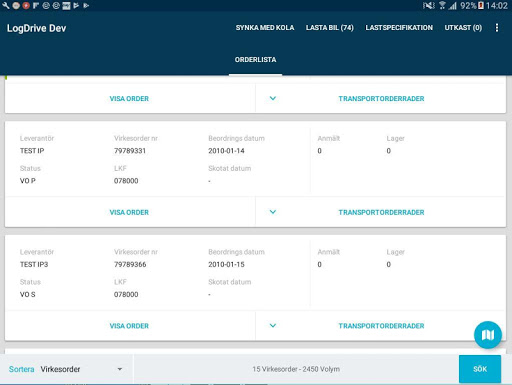
Task: Expand chevron in the topmost order card
Action: pyautogui.click(x=273, y=98)
